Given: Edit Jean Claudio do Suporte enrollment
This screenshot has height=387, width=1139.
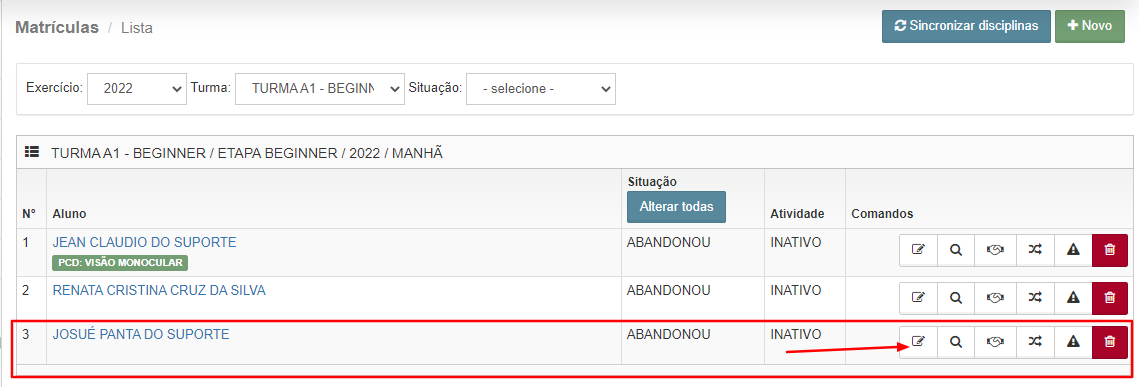Looking at the screenshot, I should tap(918, 250).
